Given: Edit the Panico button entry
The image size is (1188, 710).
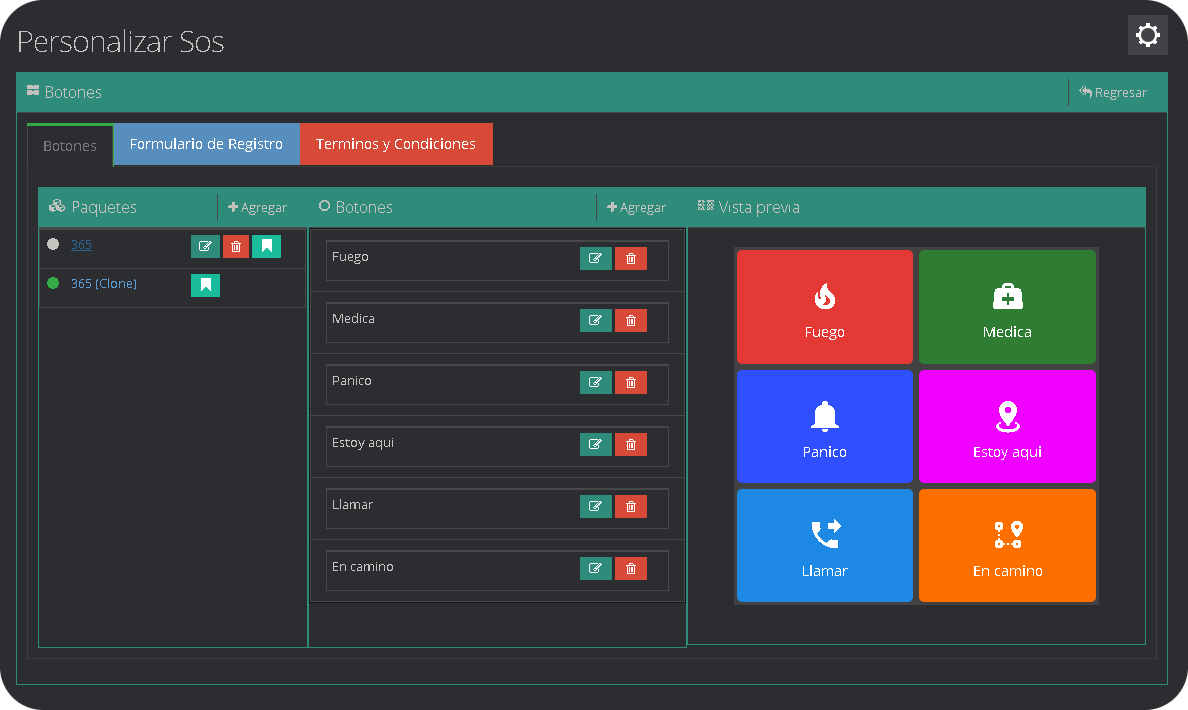Looking at the screenshot, I should click(595, 383).
